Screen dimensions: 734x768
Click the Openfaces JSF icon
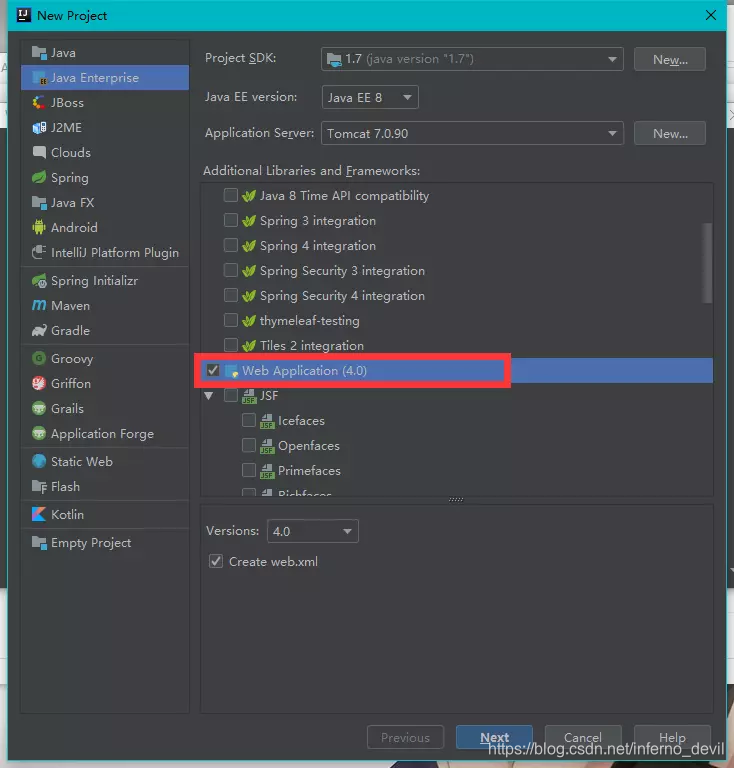(x=267, y=446)
